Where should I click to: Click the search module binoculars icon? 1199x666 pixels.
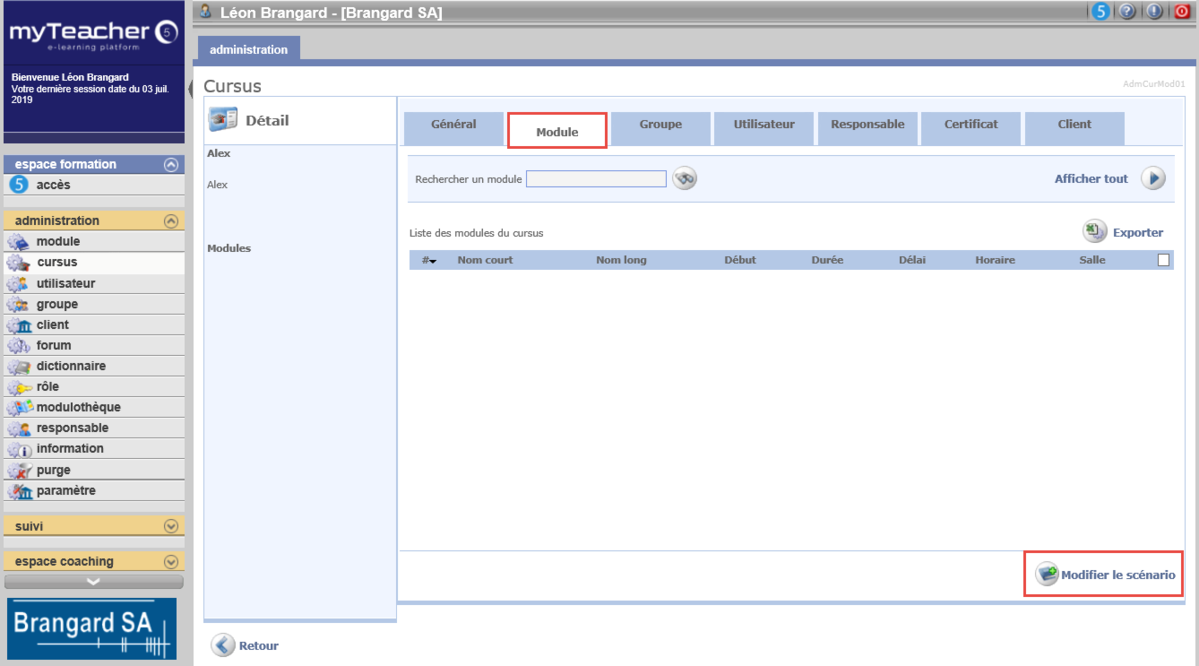(x=684, y=178)
